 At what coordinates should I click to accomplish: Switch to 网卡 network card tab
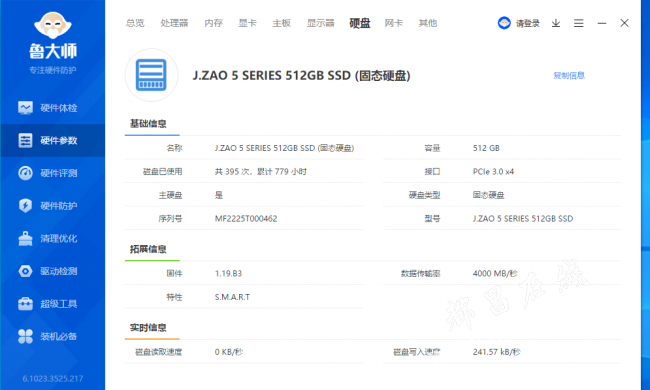click(393, 23)
